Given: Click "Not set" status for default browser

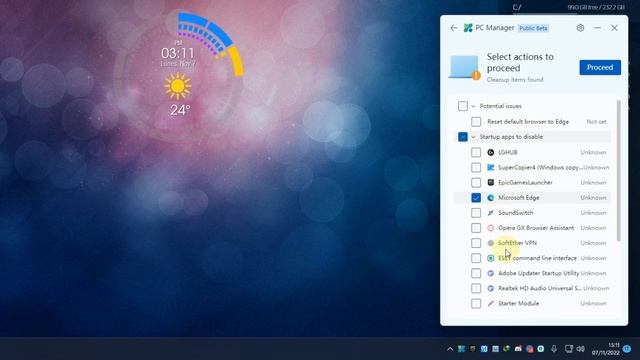Looking at the screenshot, I should 596,122.
